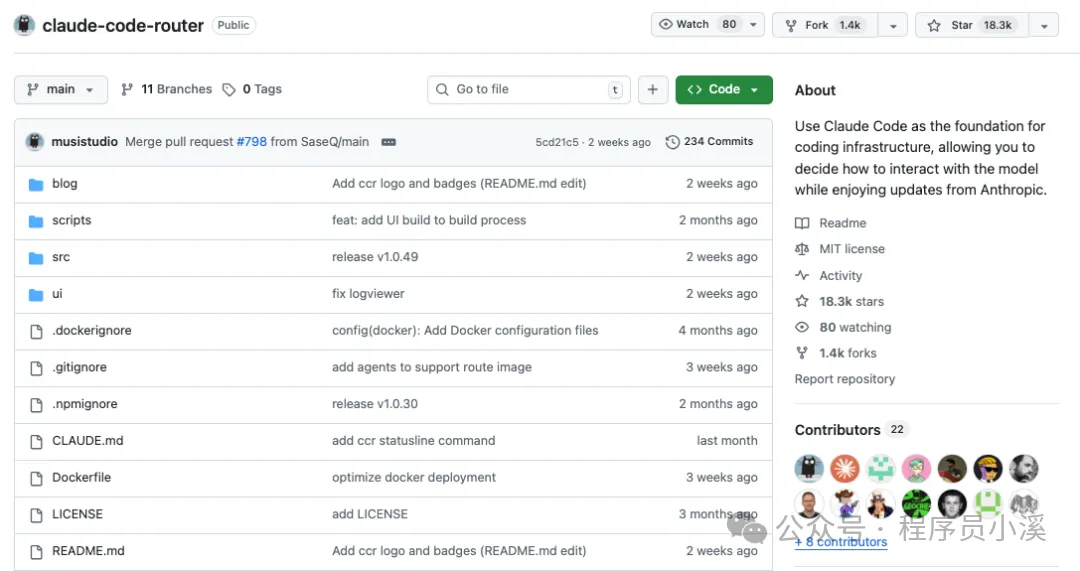
Task: Click the folder icon for scripts
Action: pyautogui.click(x=36, y=220)
